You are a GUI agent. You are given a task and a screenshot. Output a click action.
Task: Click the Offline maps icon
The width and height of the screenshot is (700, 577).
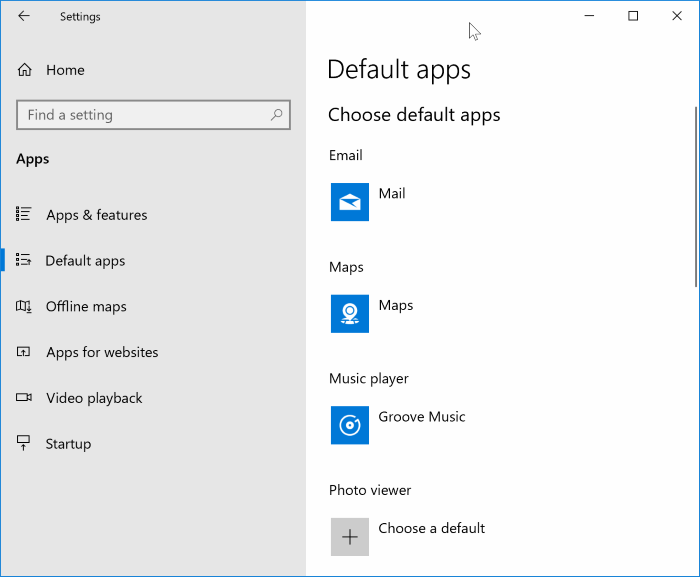(23, 306)
